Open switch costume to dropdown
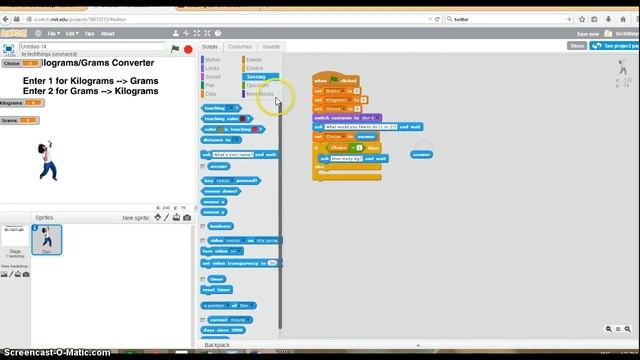This screenshot has width=640, height=360. tap(377, 118)
